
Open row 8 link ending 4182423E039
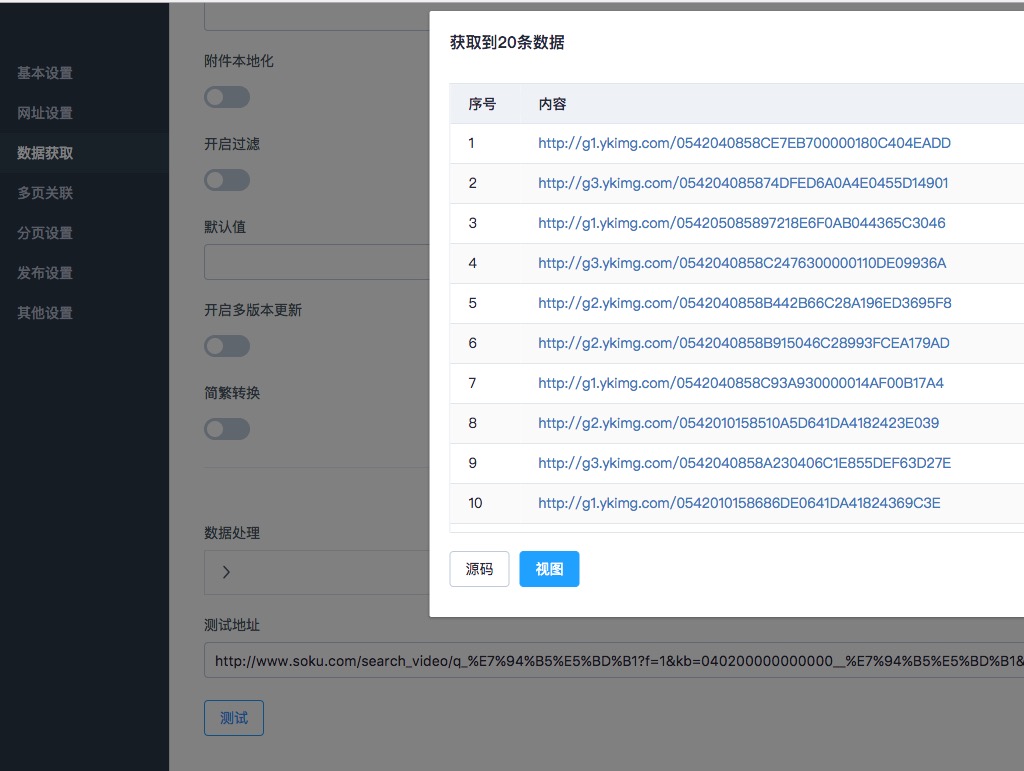point(738,423)
